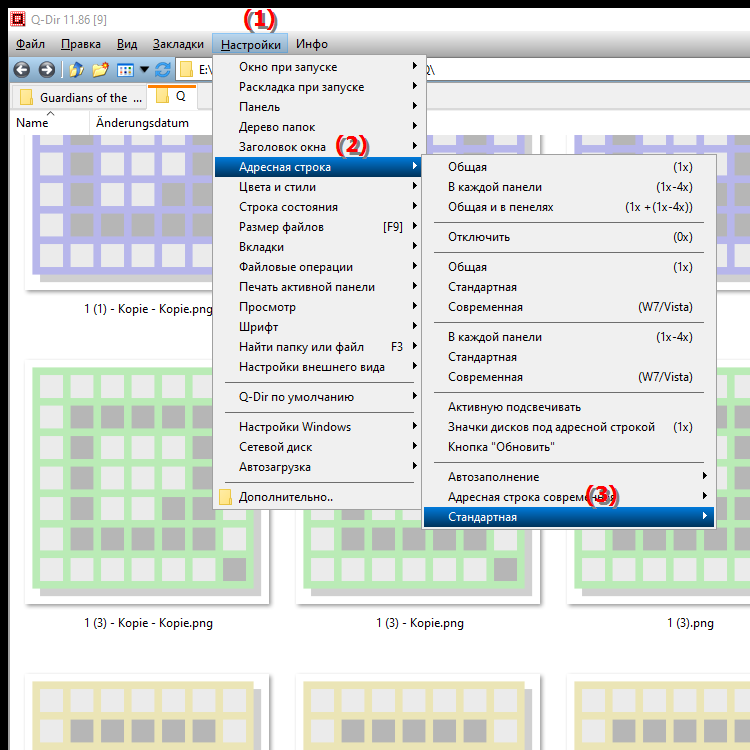This screenshot has height=750, width=750.
Task: Open the Размер файлов [F9] submenu
Action: point(318,227)
